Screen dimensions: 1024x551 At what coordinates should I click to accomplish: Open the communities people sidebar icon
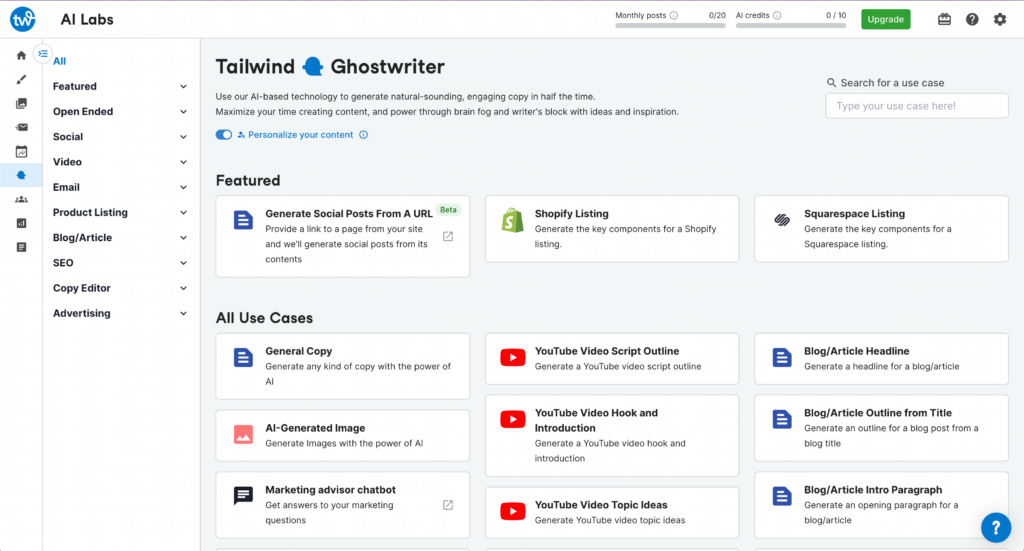pos(22,199)
